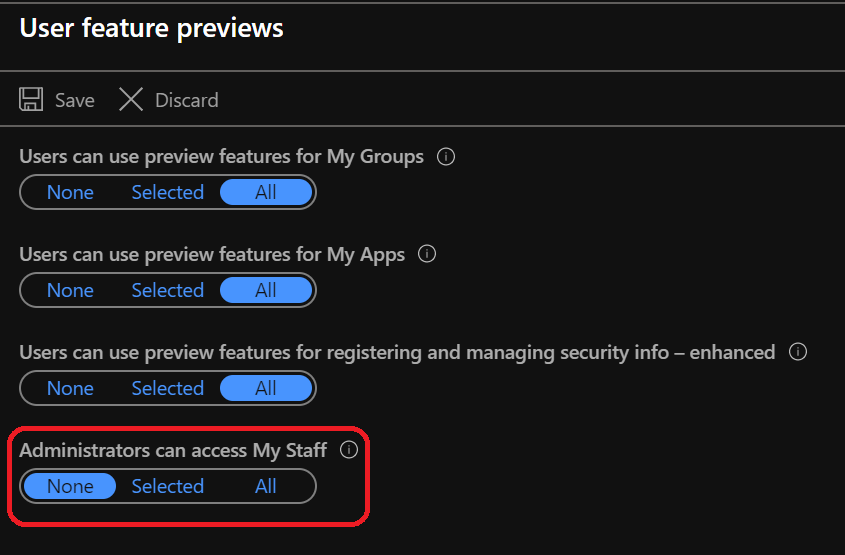
Task: Open info icon for security info setting
Action: [x=798, y=352]
